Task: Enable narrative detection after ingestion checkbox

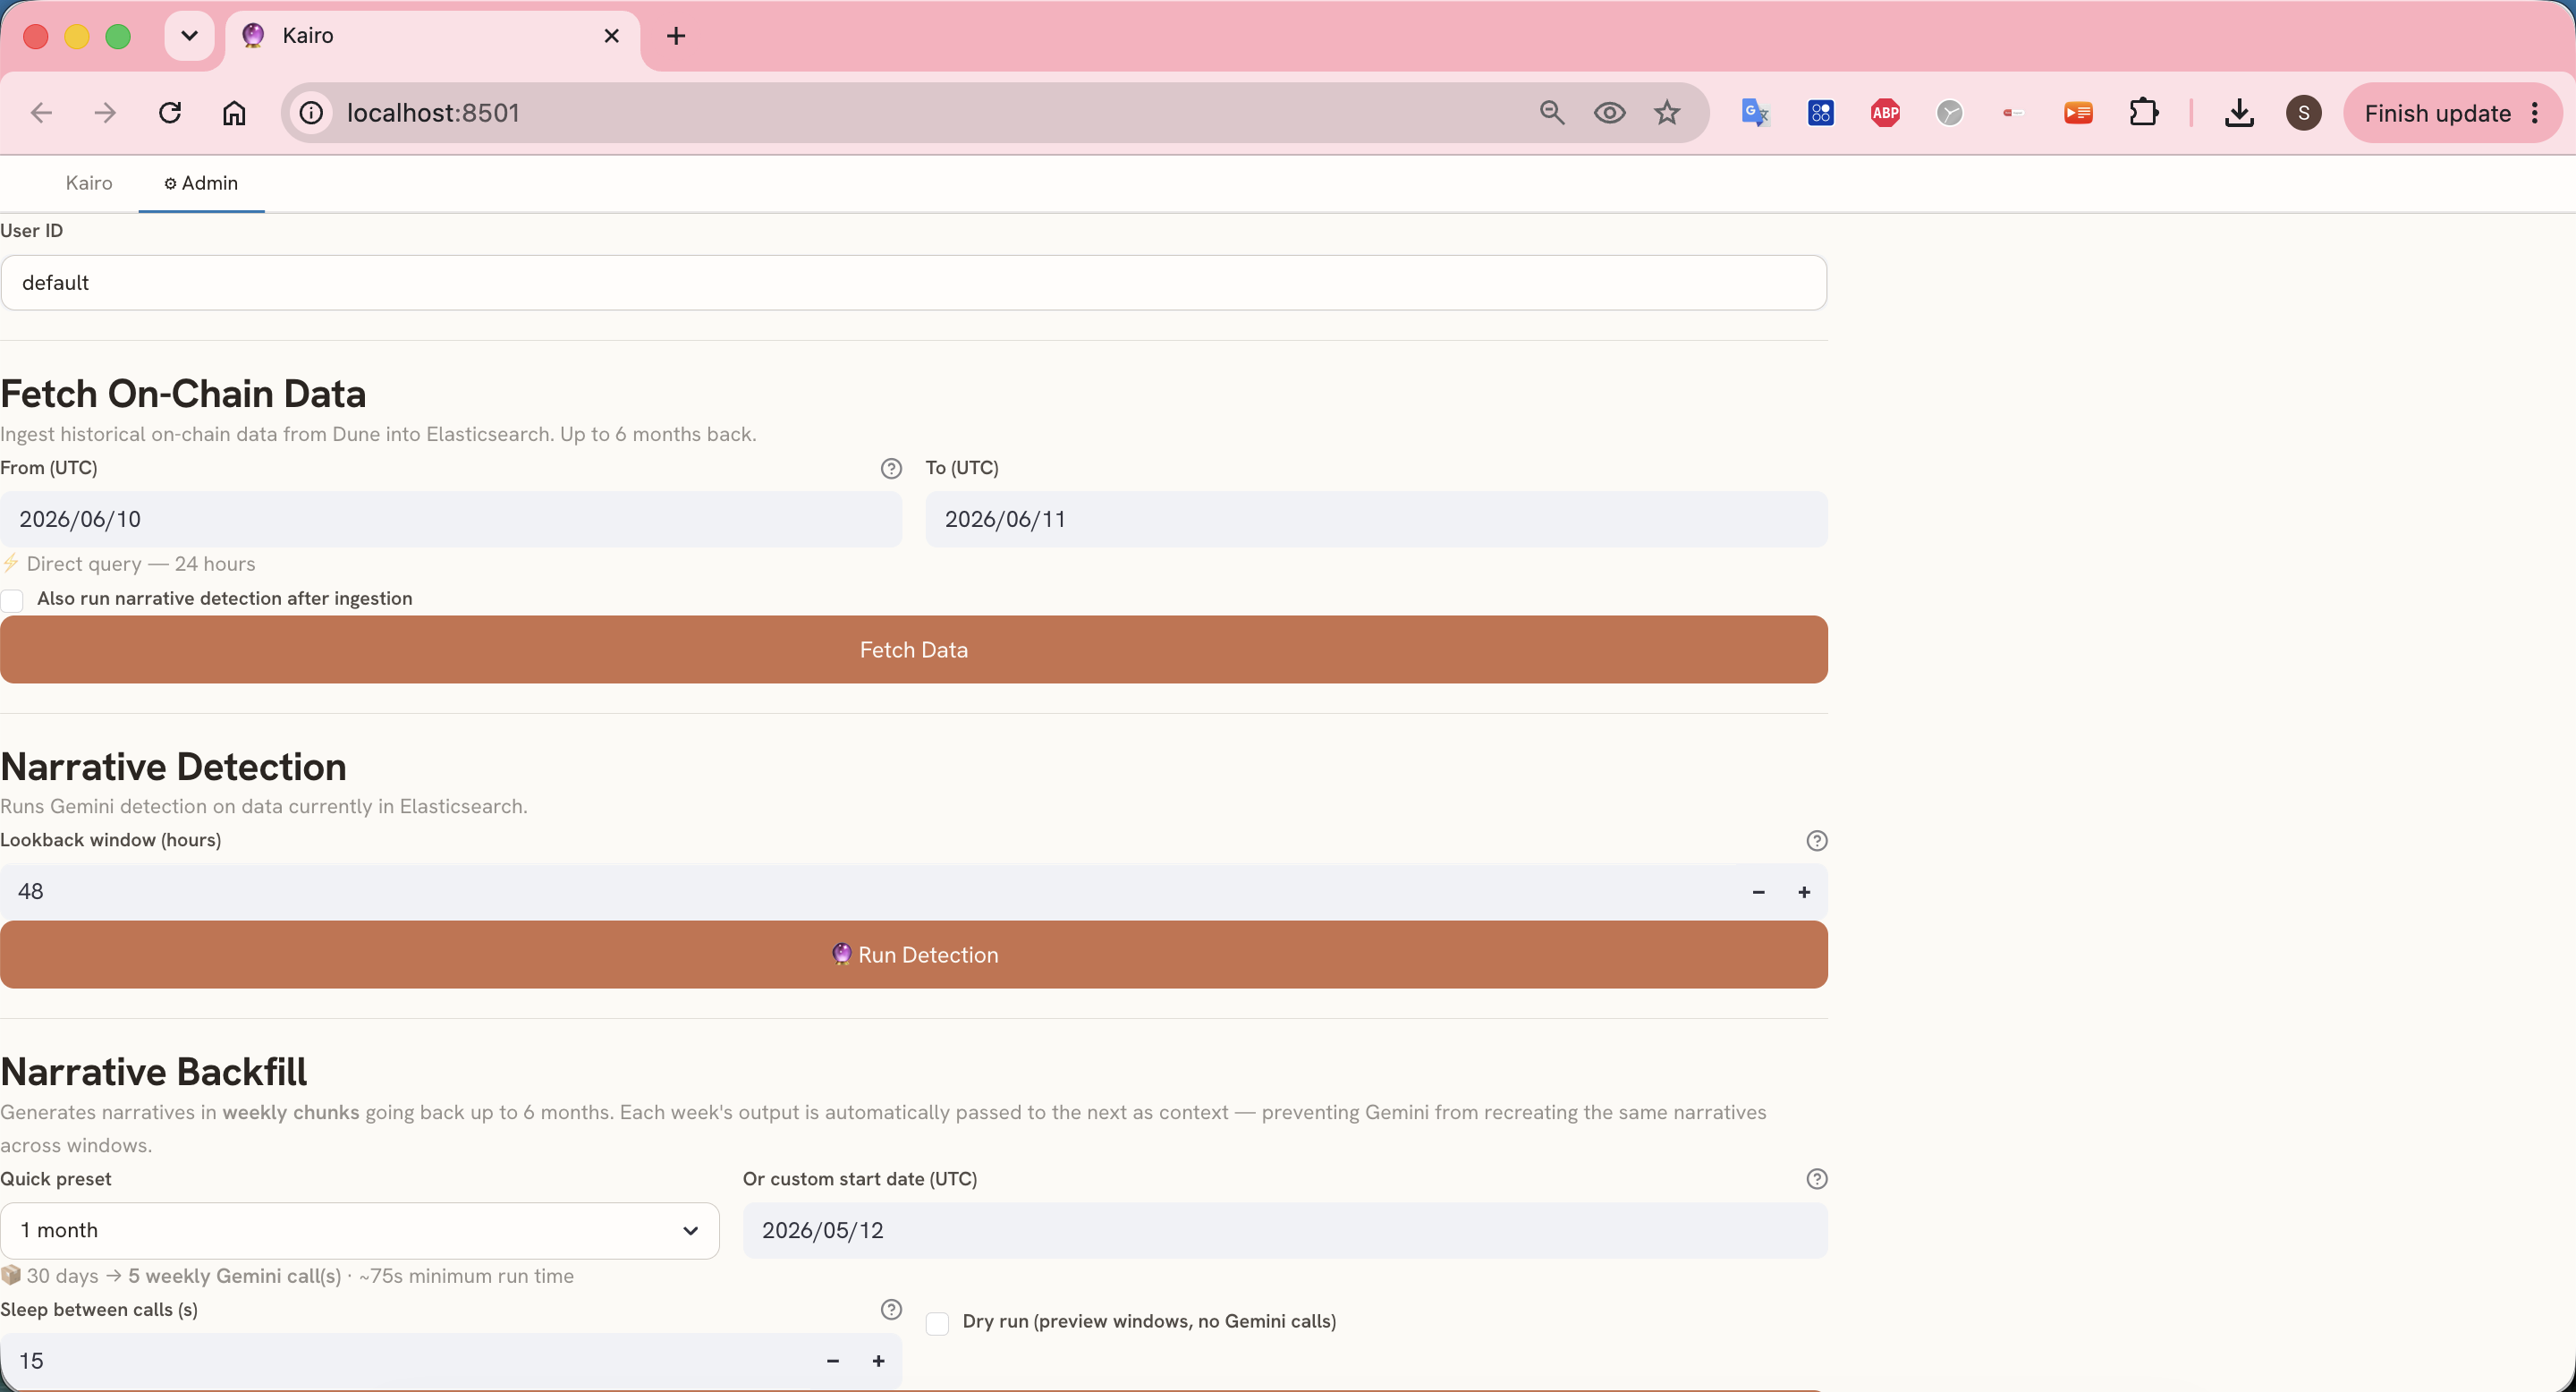Action: tap(12, 600)
